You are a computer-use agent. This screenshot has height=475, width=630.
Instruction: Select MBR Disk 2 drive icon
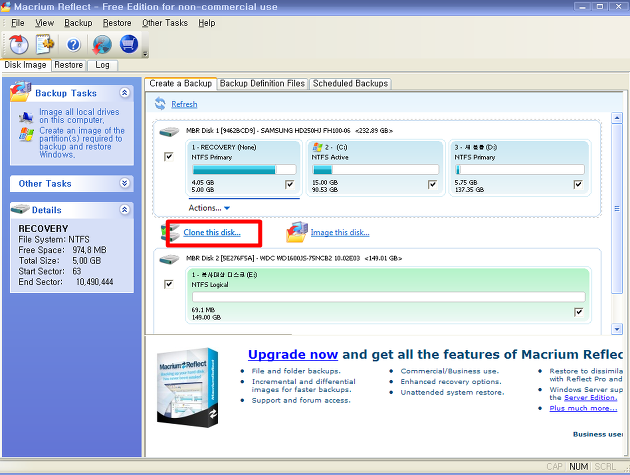(x=169, y=260)
